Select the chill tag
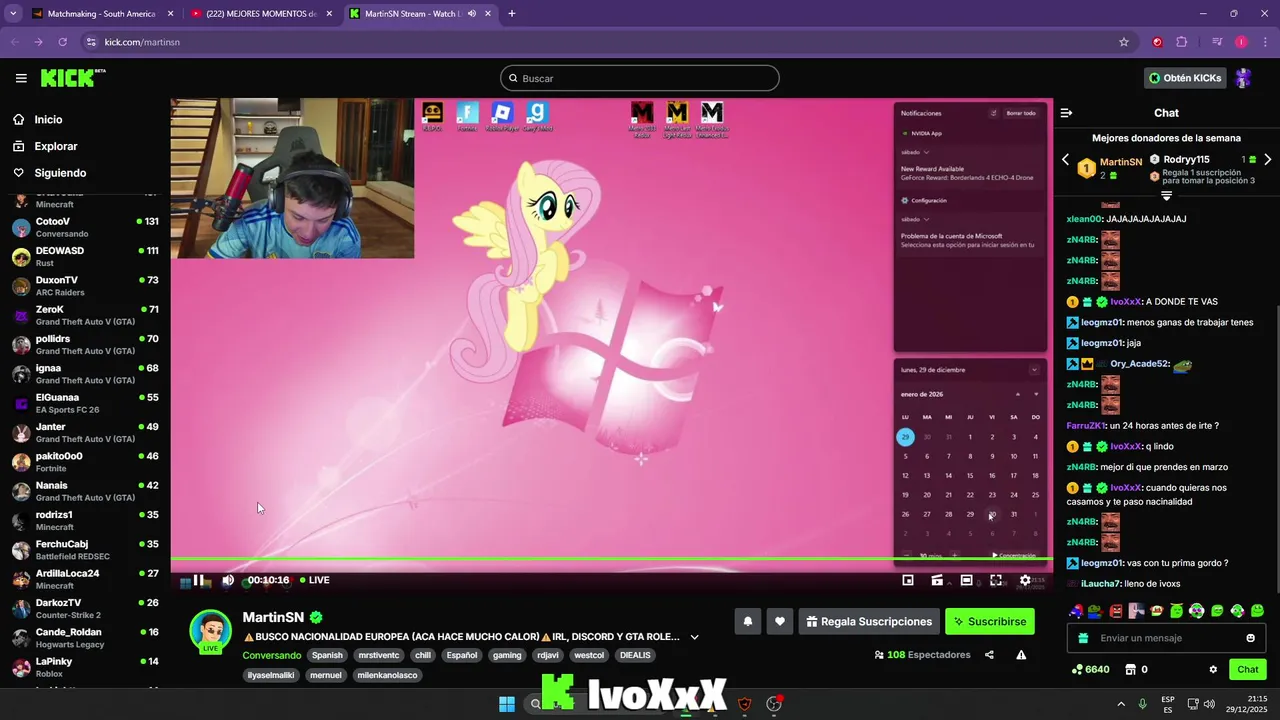This screenshot has height=720, width=1280. click(423, 655)
